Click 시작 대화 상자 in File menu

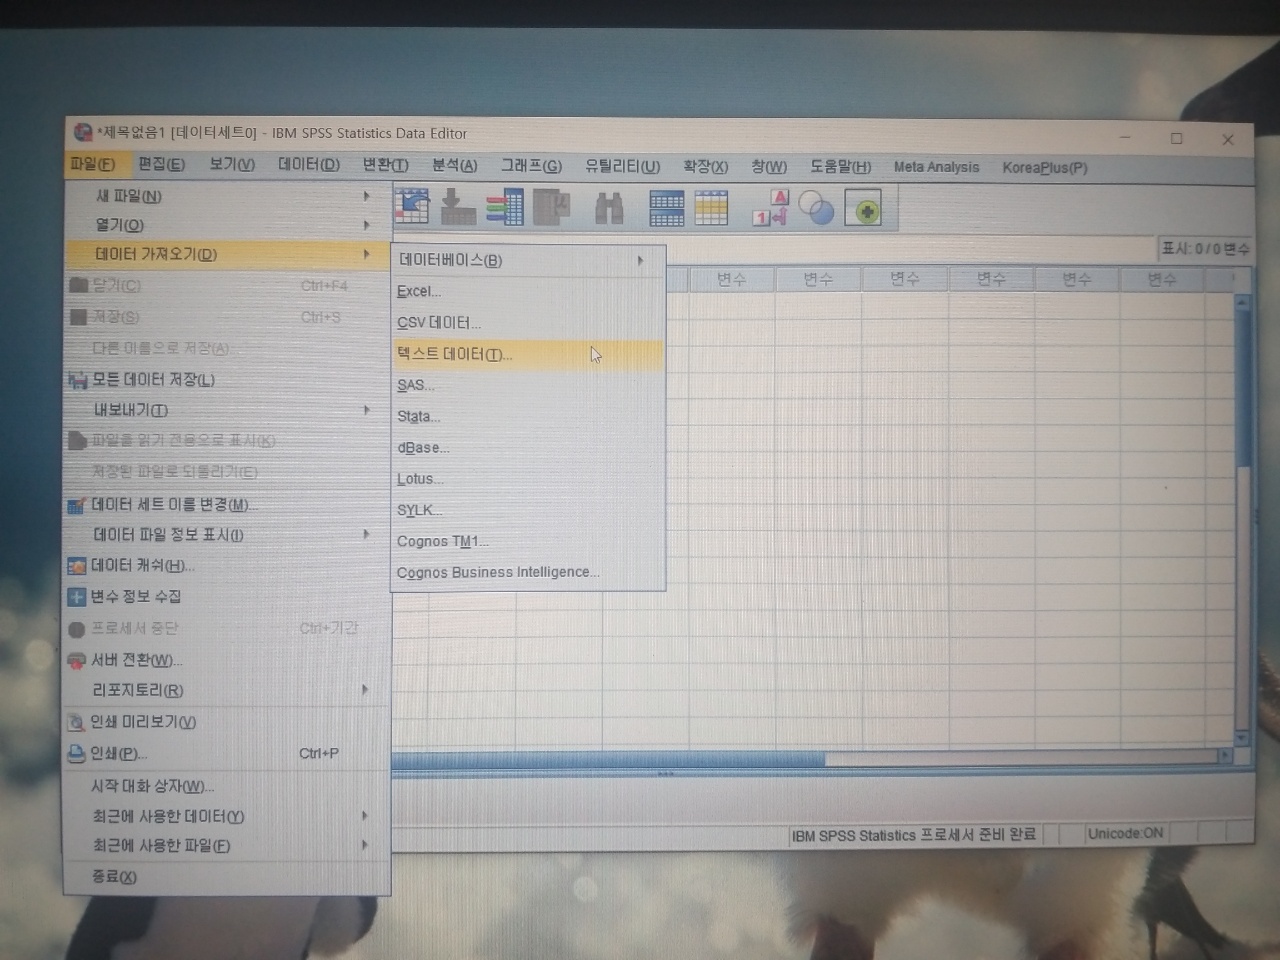227,786
